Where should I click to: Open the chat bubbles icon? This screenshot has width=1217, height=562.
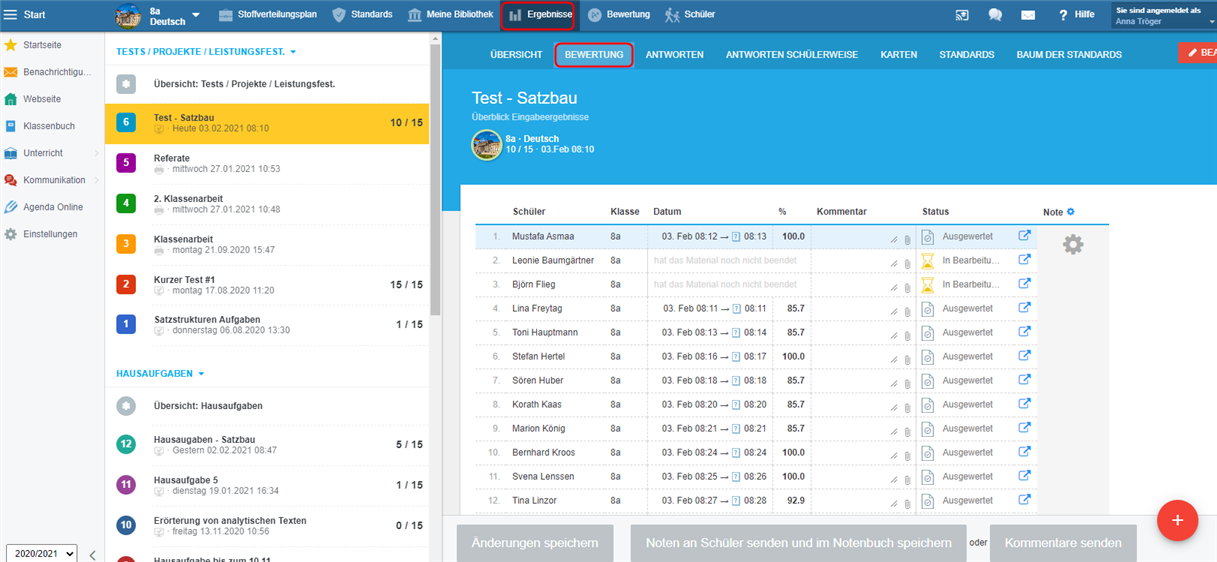pos(995,14)
